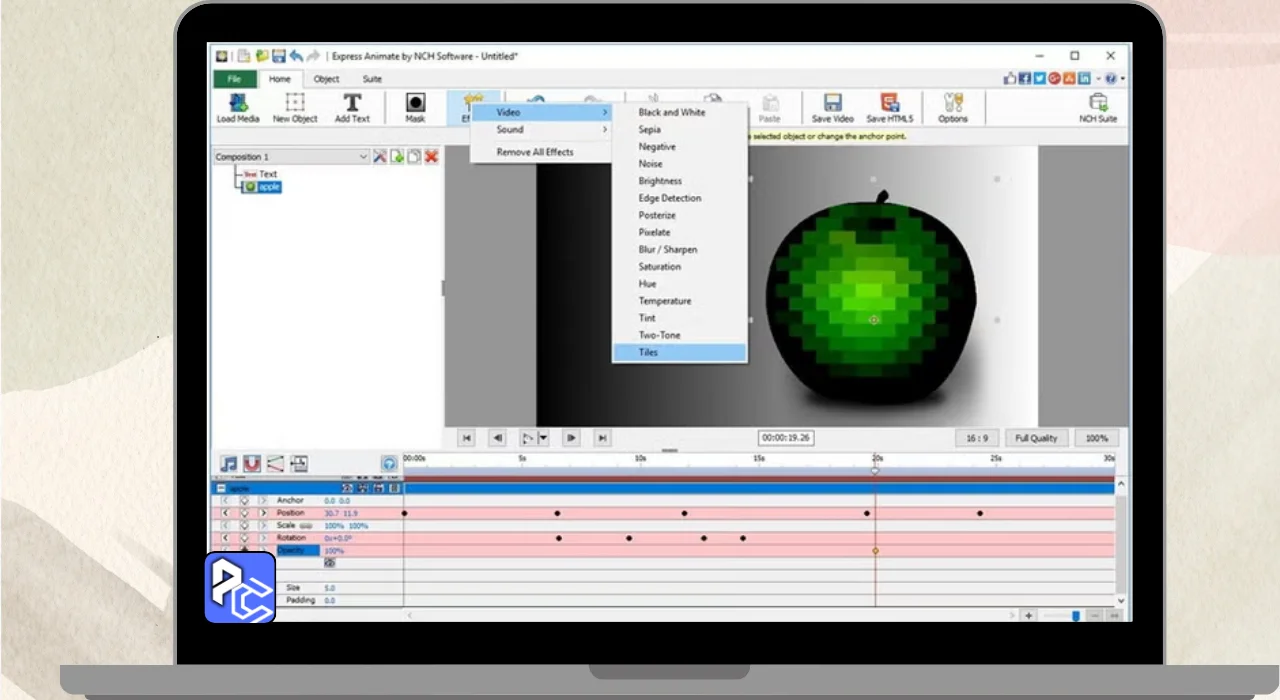The height and width of the screenshot is (700, 1280).
Task: Collapse the apple layer in timeline
Action: tap(221, 488)
